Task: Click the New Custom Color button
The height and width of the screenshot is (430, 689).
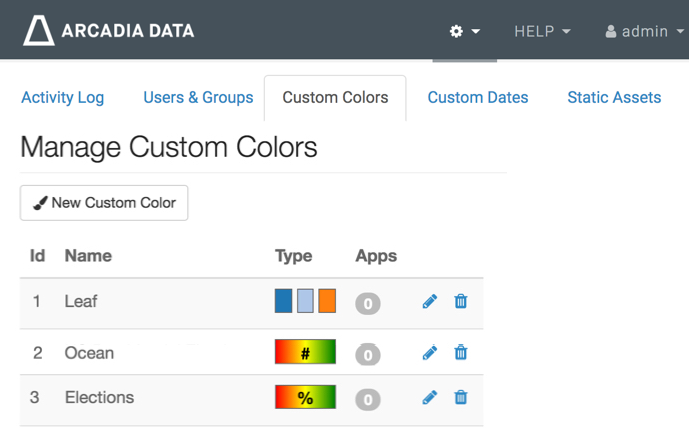Action: [x=104, y=202]
